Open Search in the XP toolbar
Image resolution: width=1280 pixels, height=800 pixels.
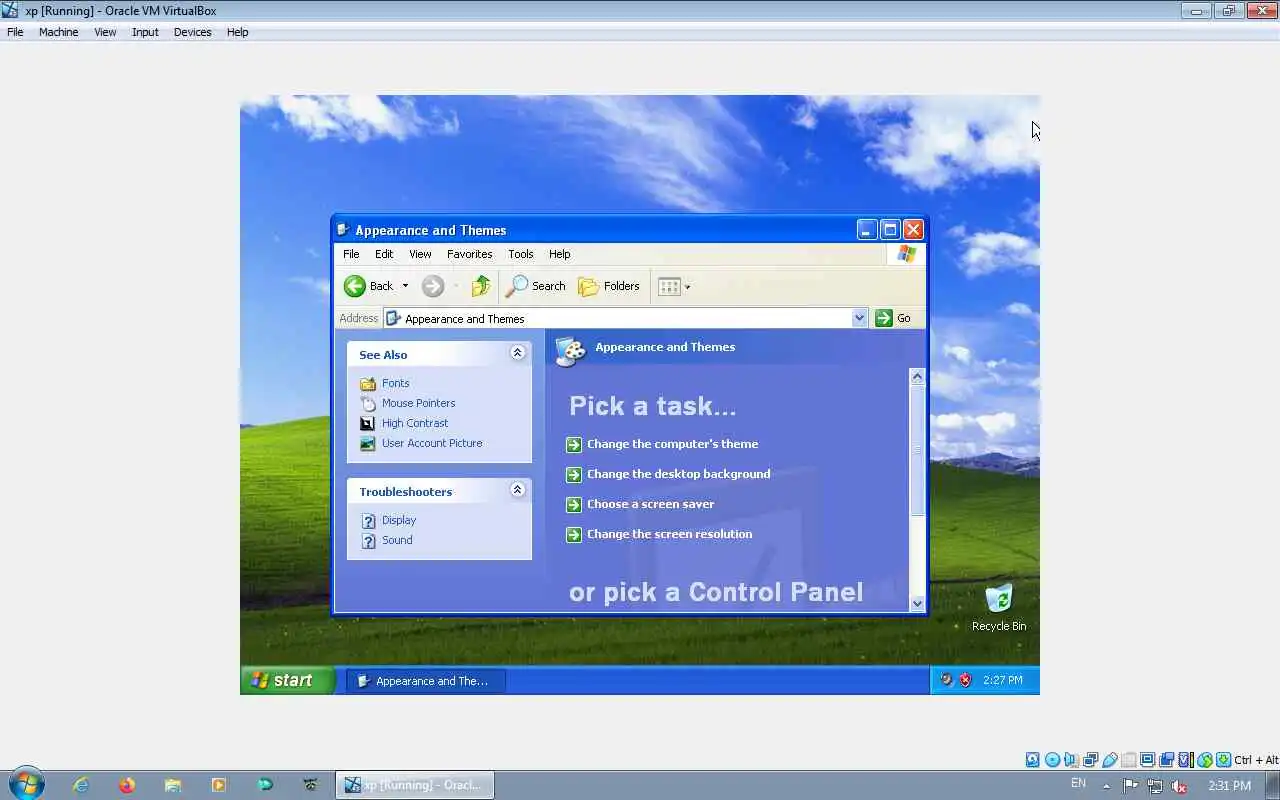pos(536,286)
